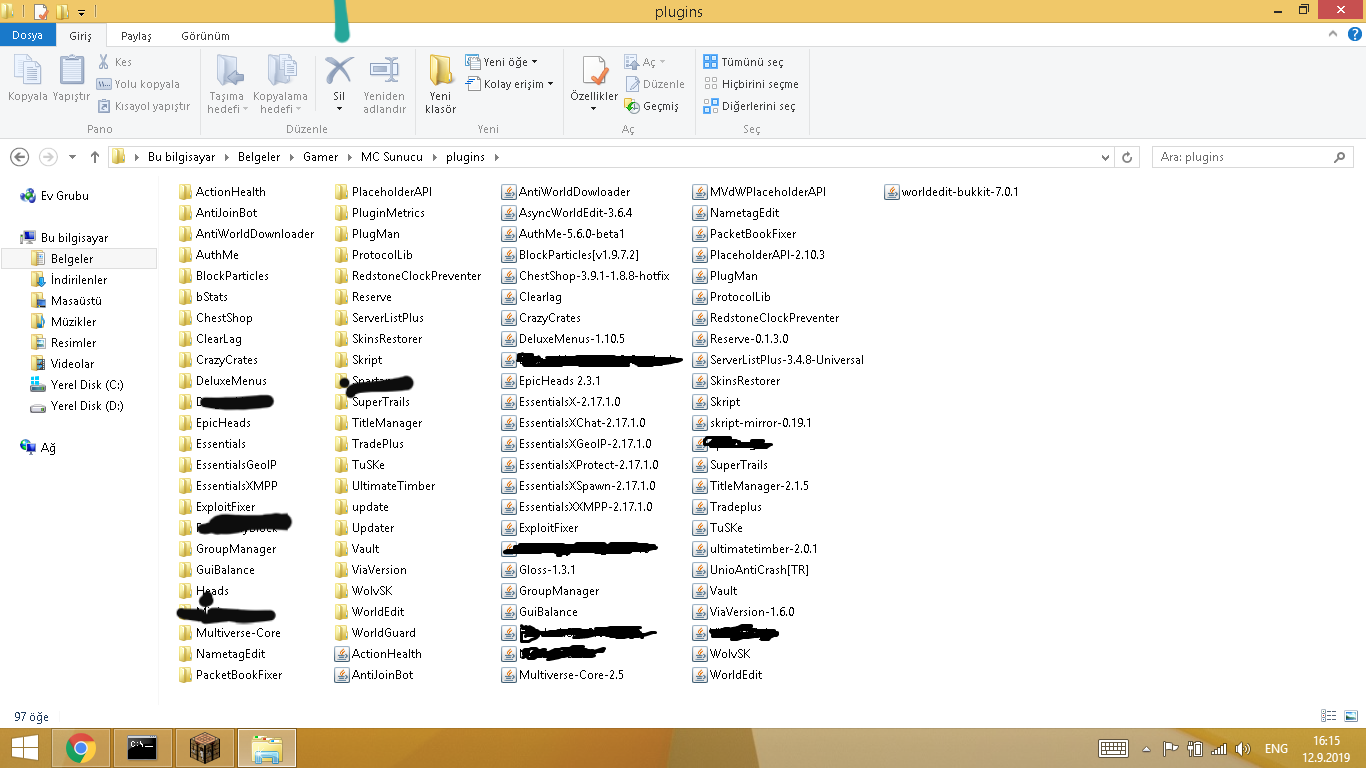The width and height of the screenshot is (1366, 768).
Task: Select skript-mirror-0.19.1 jar file
Action: point(760,423)
